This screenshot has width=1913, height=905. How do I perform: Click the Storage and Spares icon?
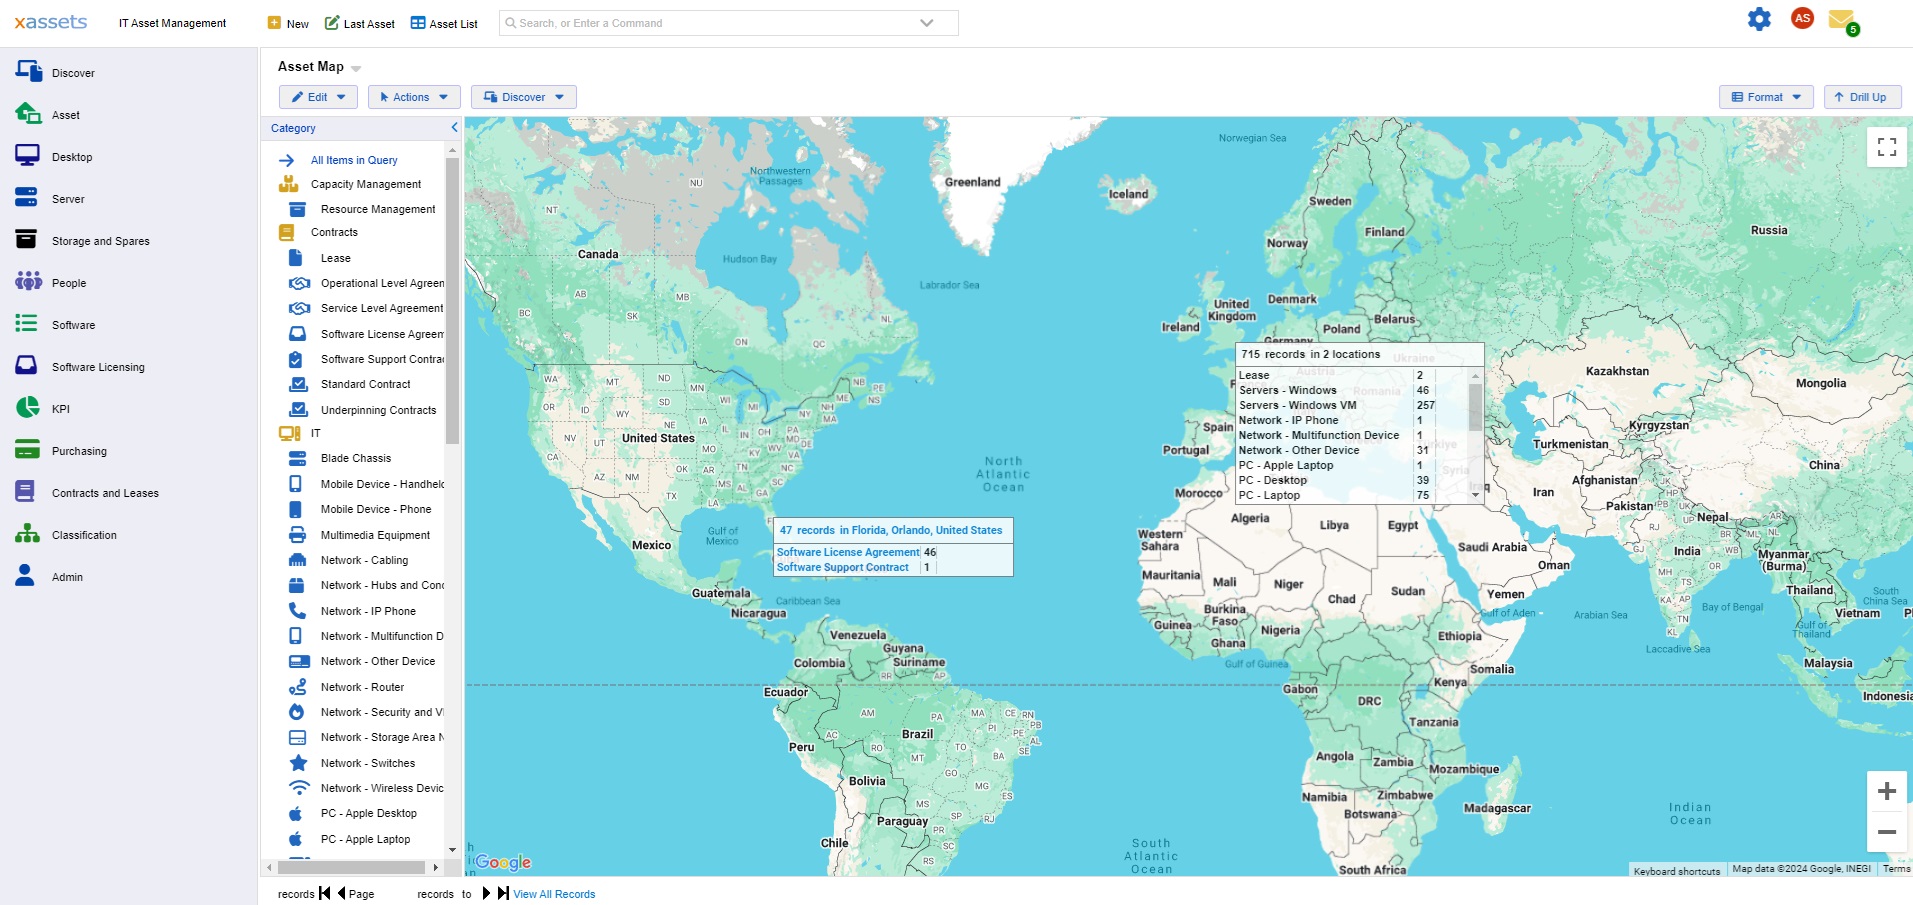27,239
